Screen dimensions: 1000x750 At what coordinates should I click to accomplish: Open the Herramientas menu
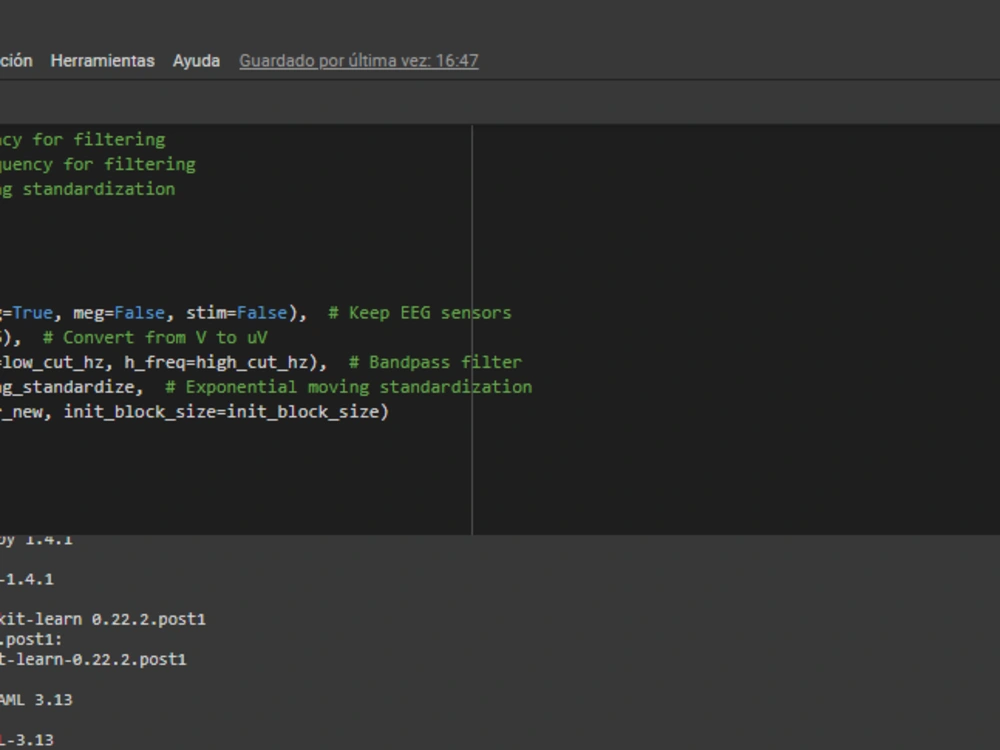(103, 61)
